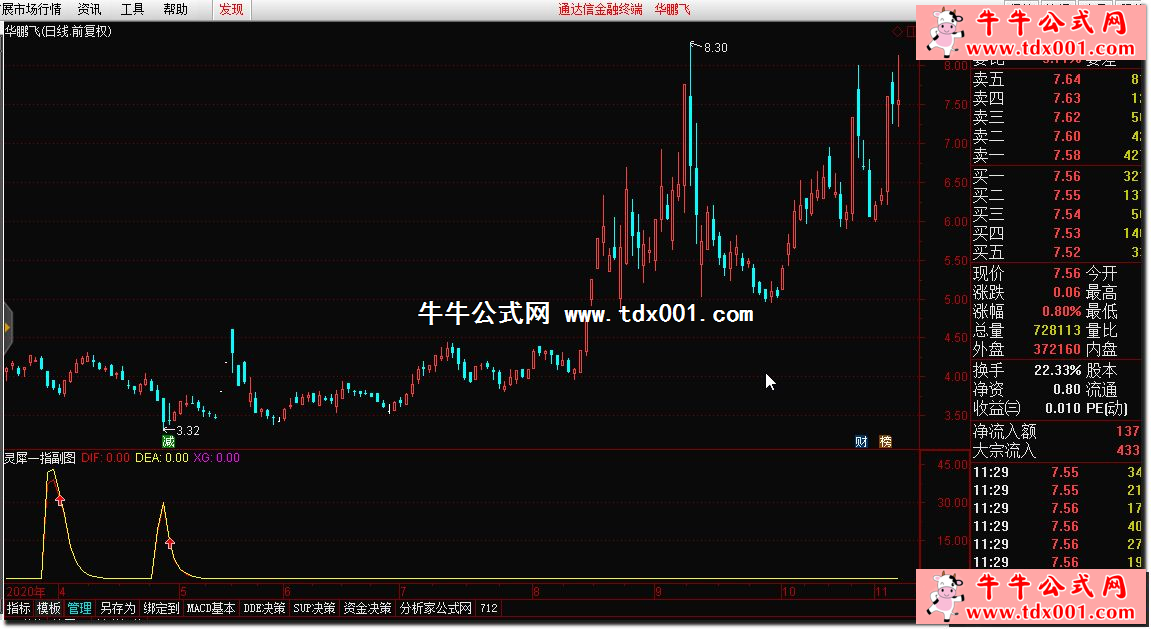Click the 买一 7.56 order row

pyautogui.click(x=1057, y=176)
